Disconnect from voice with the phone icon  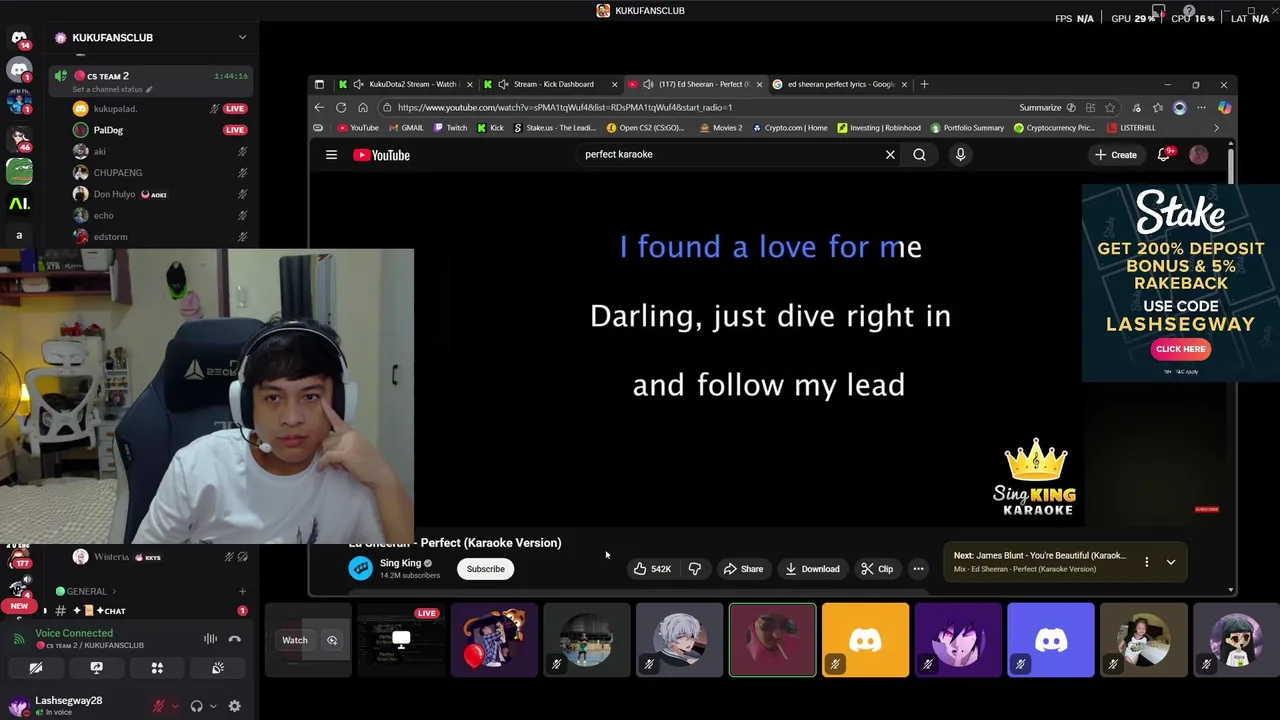pos(234,639)
